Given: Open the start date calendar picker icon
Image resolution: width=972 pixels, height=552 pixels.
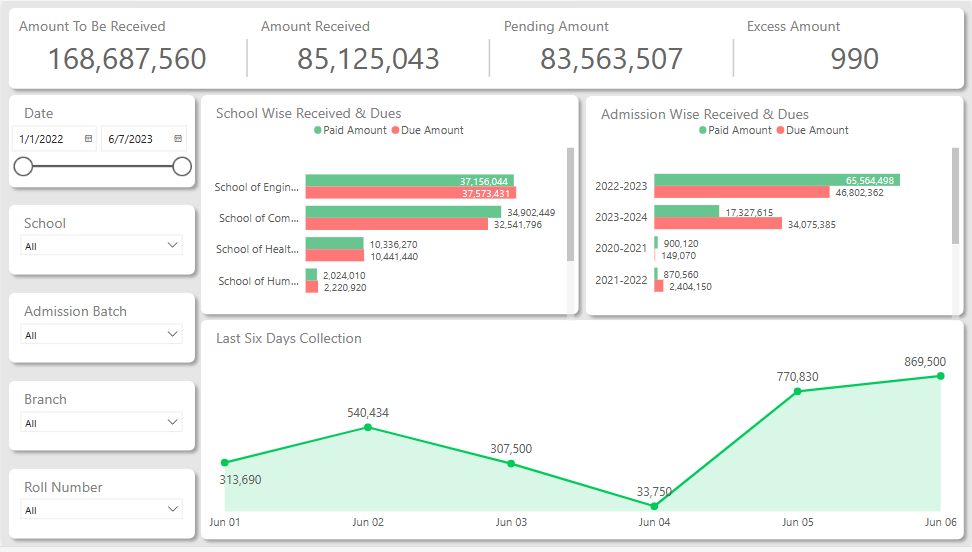Looking at the screenshot, I should [x=89, y=139].
